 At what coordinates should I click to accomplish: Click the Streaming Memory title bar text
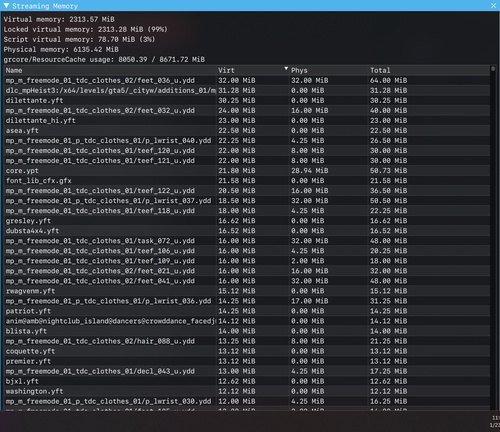pyautogui.click(x=45, y=6)
